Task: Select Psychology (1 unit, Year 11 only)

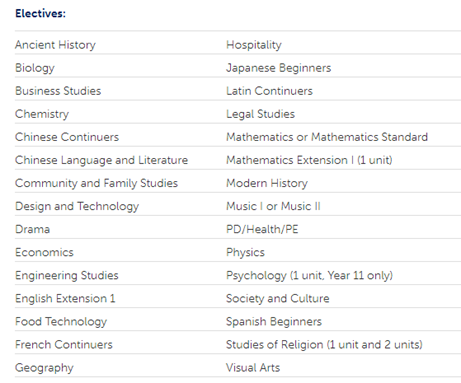Action: [x=309, y=276]
